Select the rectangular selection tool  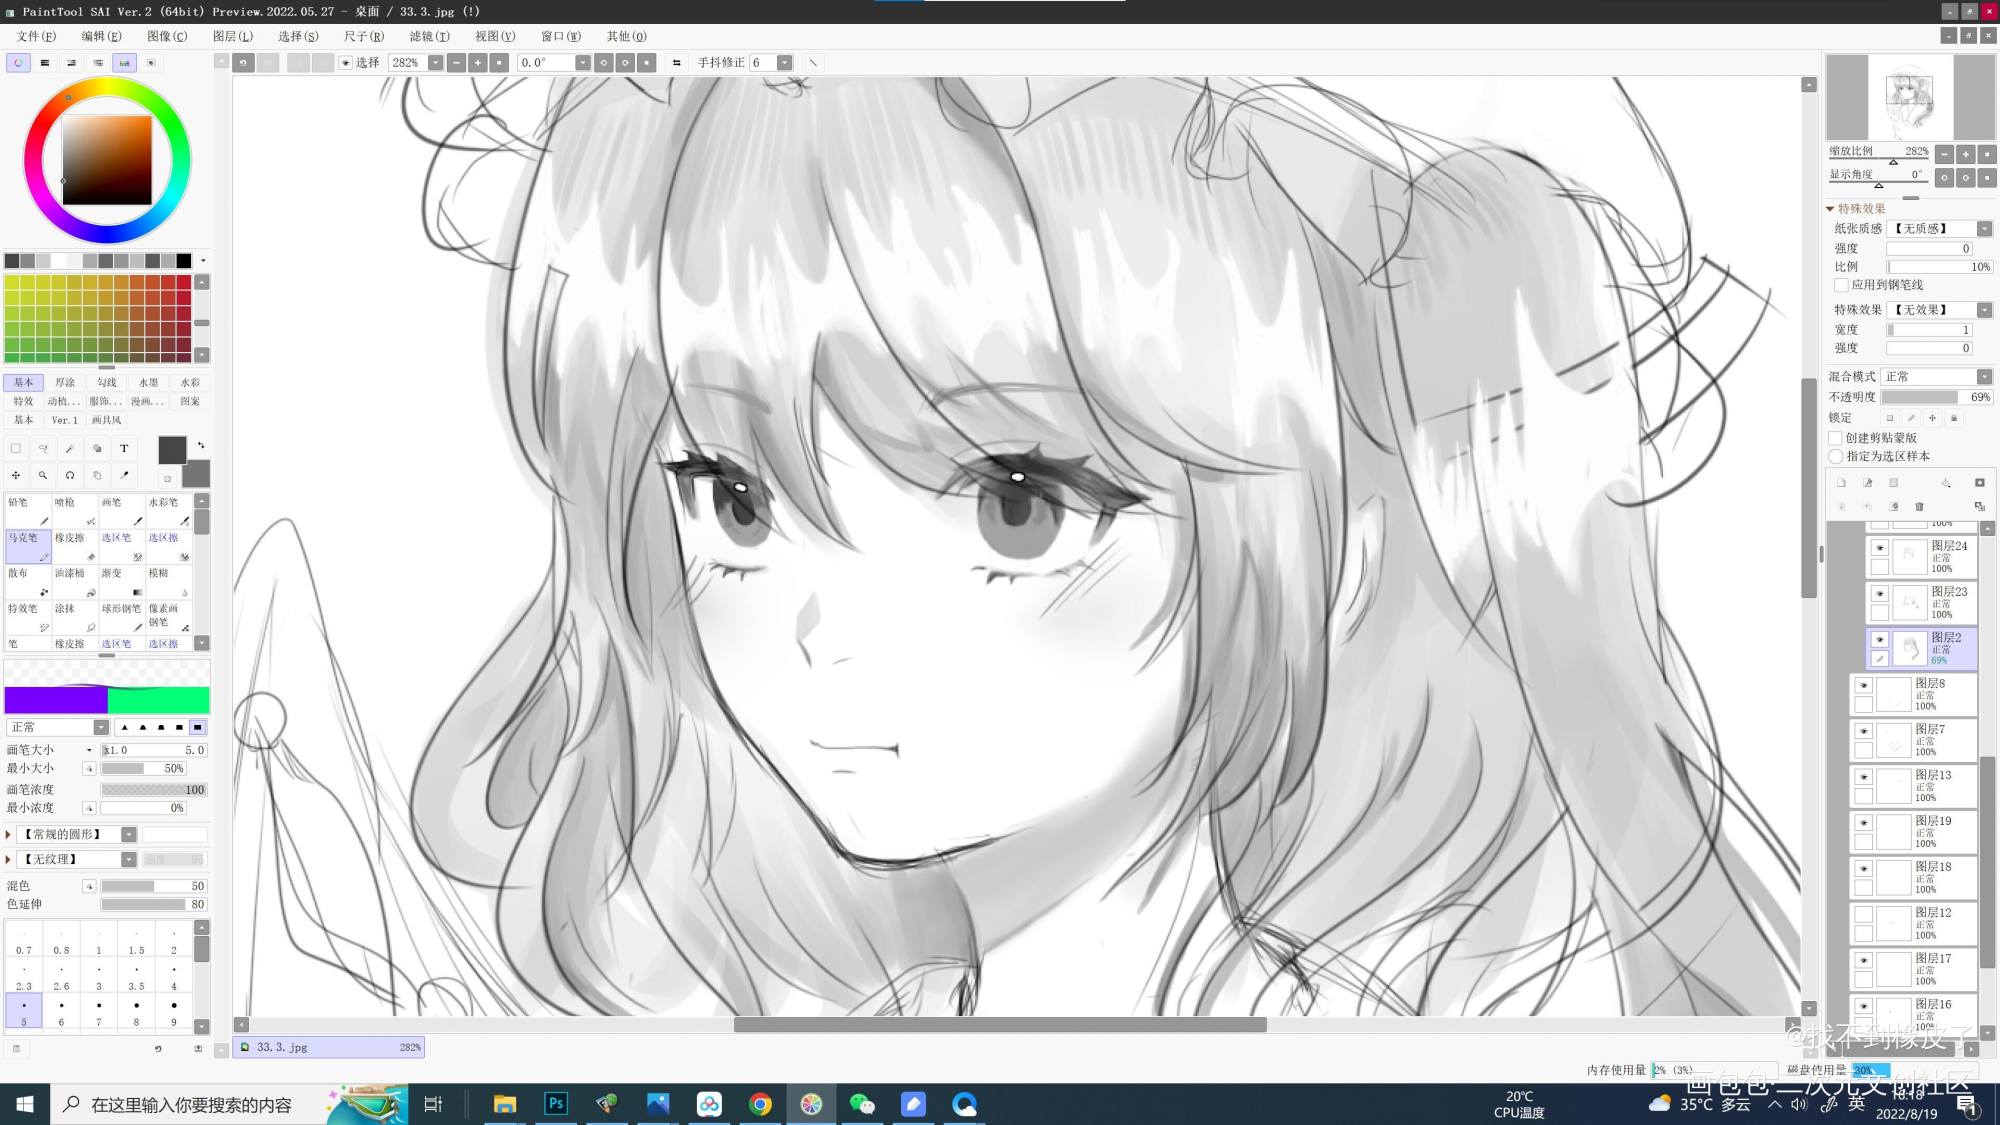(16, 448)
